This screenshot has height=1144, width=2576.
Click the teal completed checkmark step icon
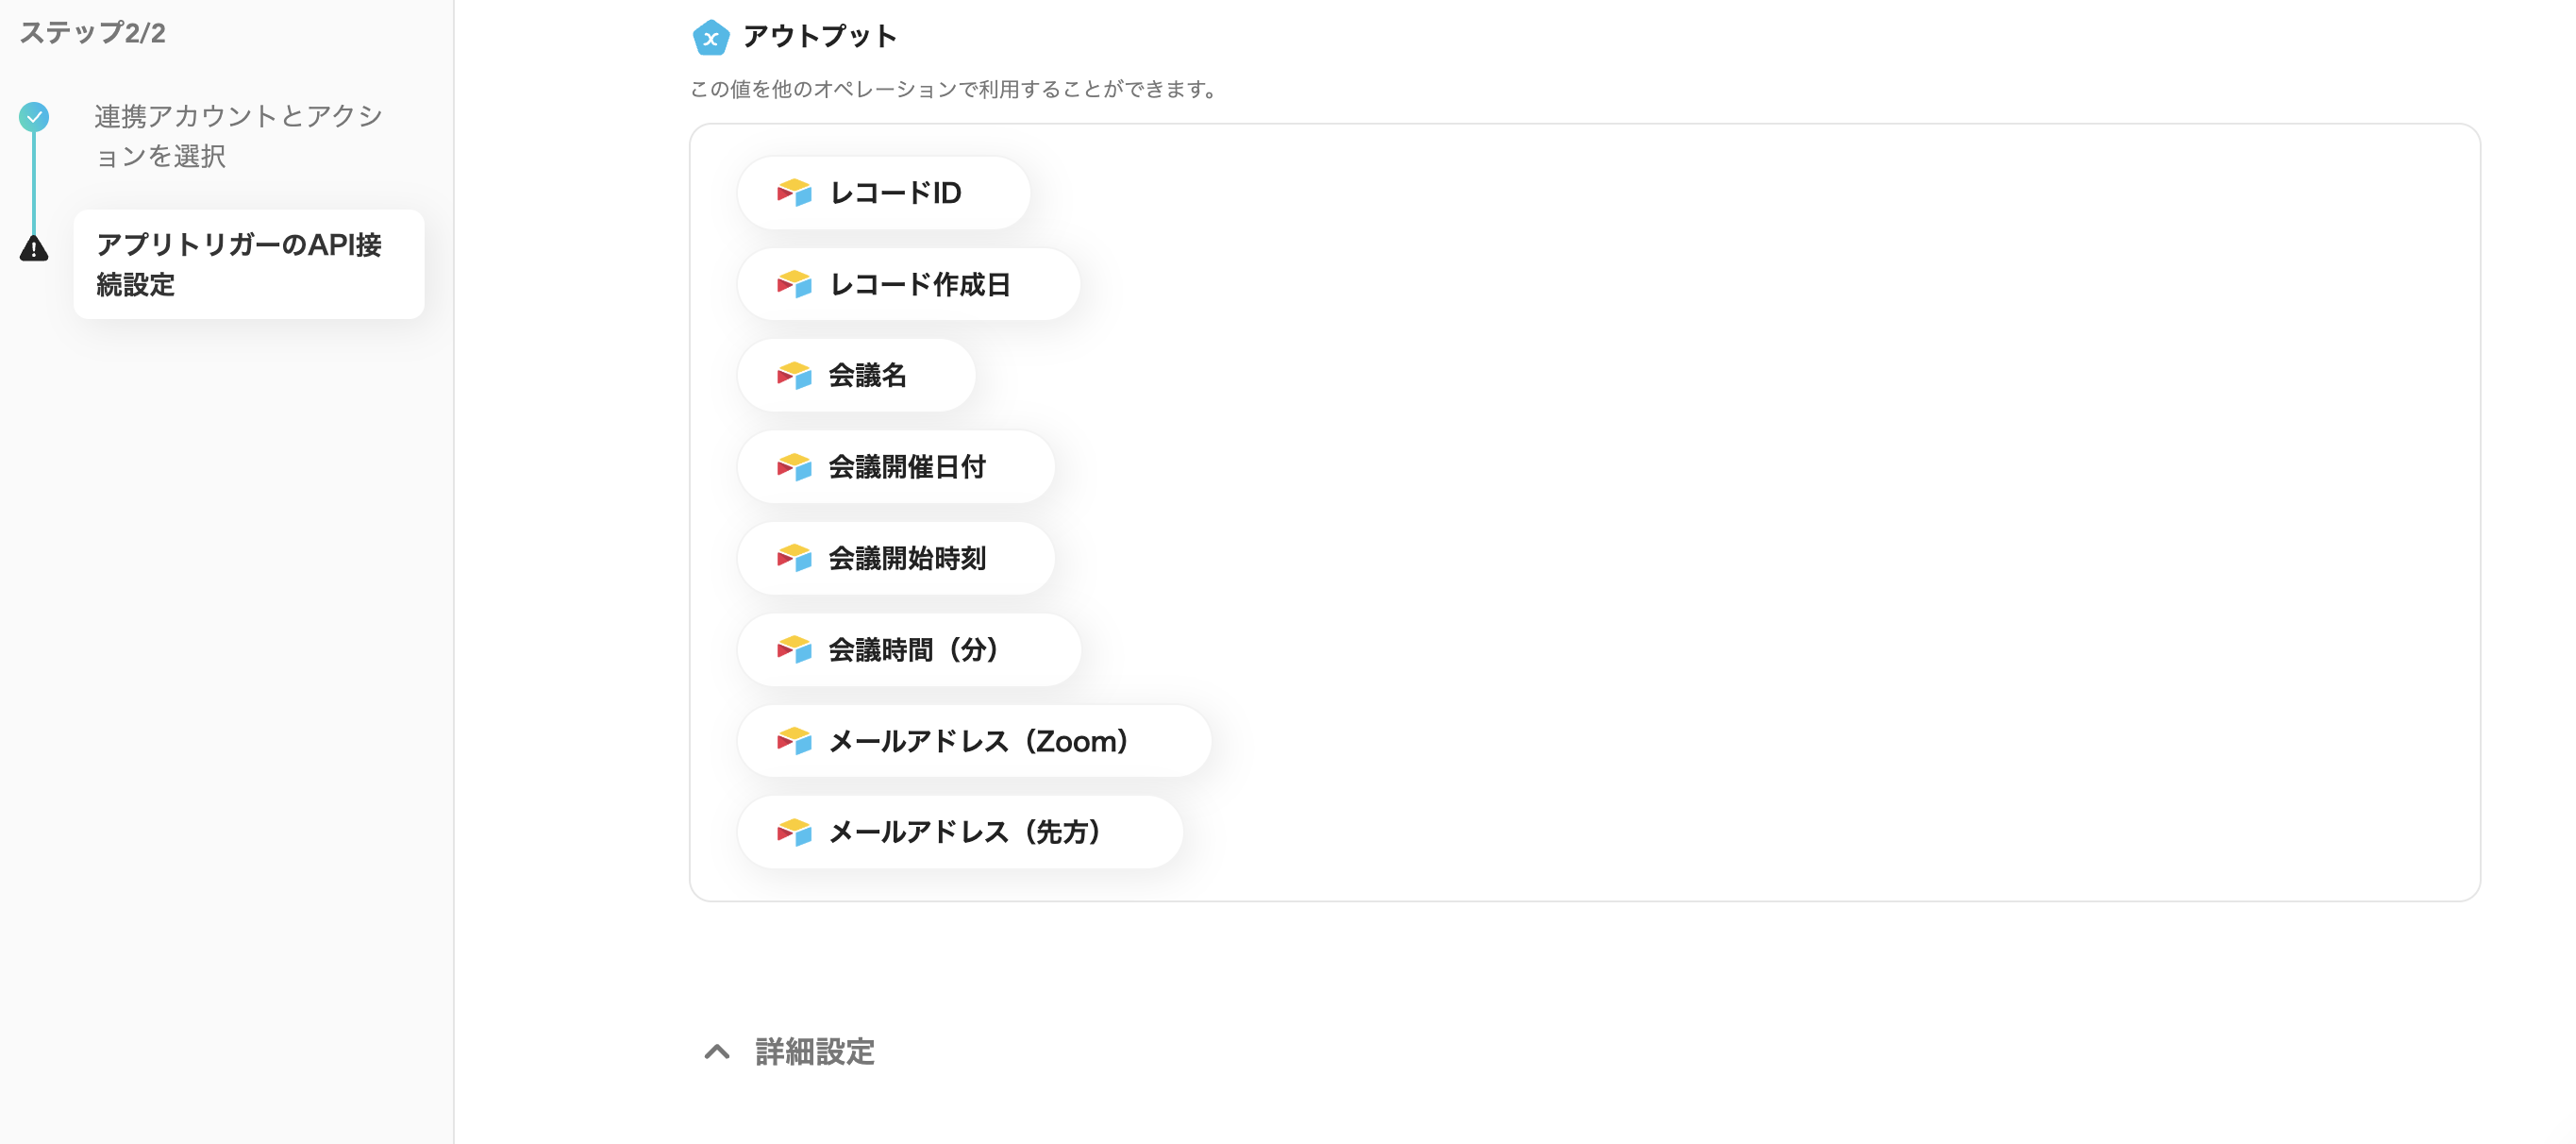coord(34,117)
